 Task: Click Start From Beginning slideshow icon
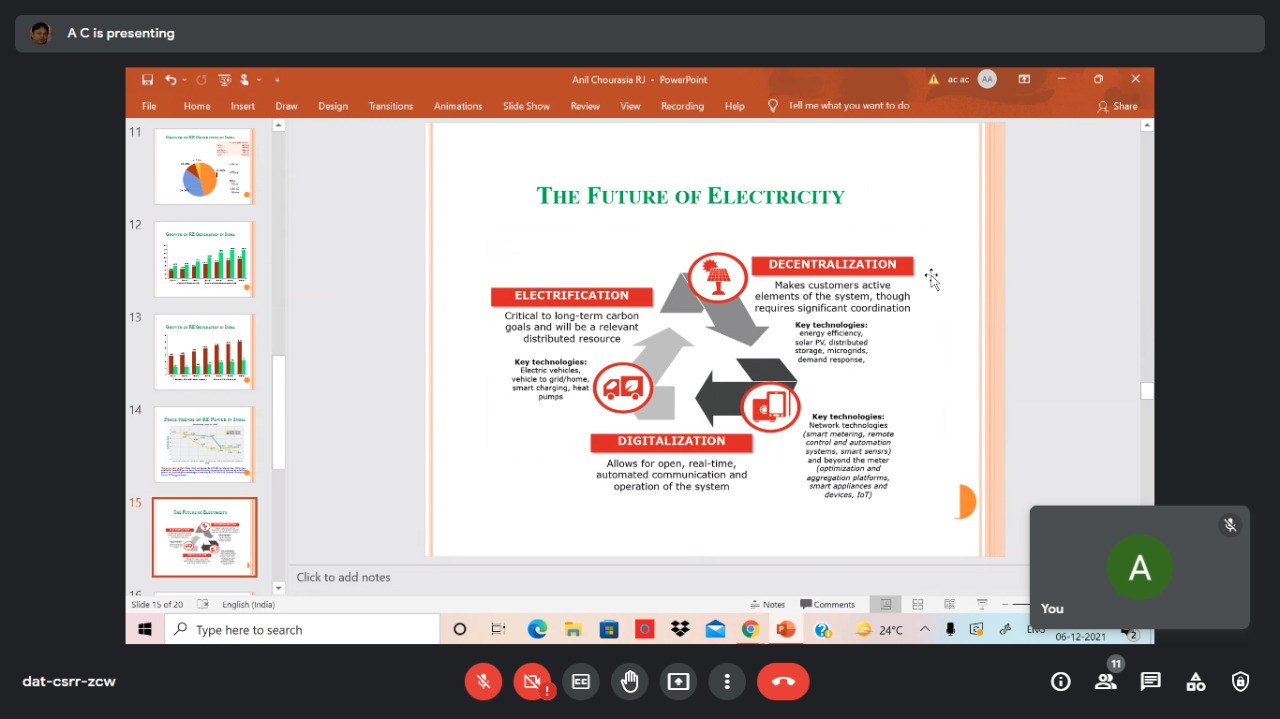point(225,80)
